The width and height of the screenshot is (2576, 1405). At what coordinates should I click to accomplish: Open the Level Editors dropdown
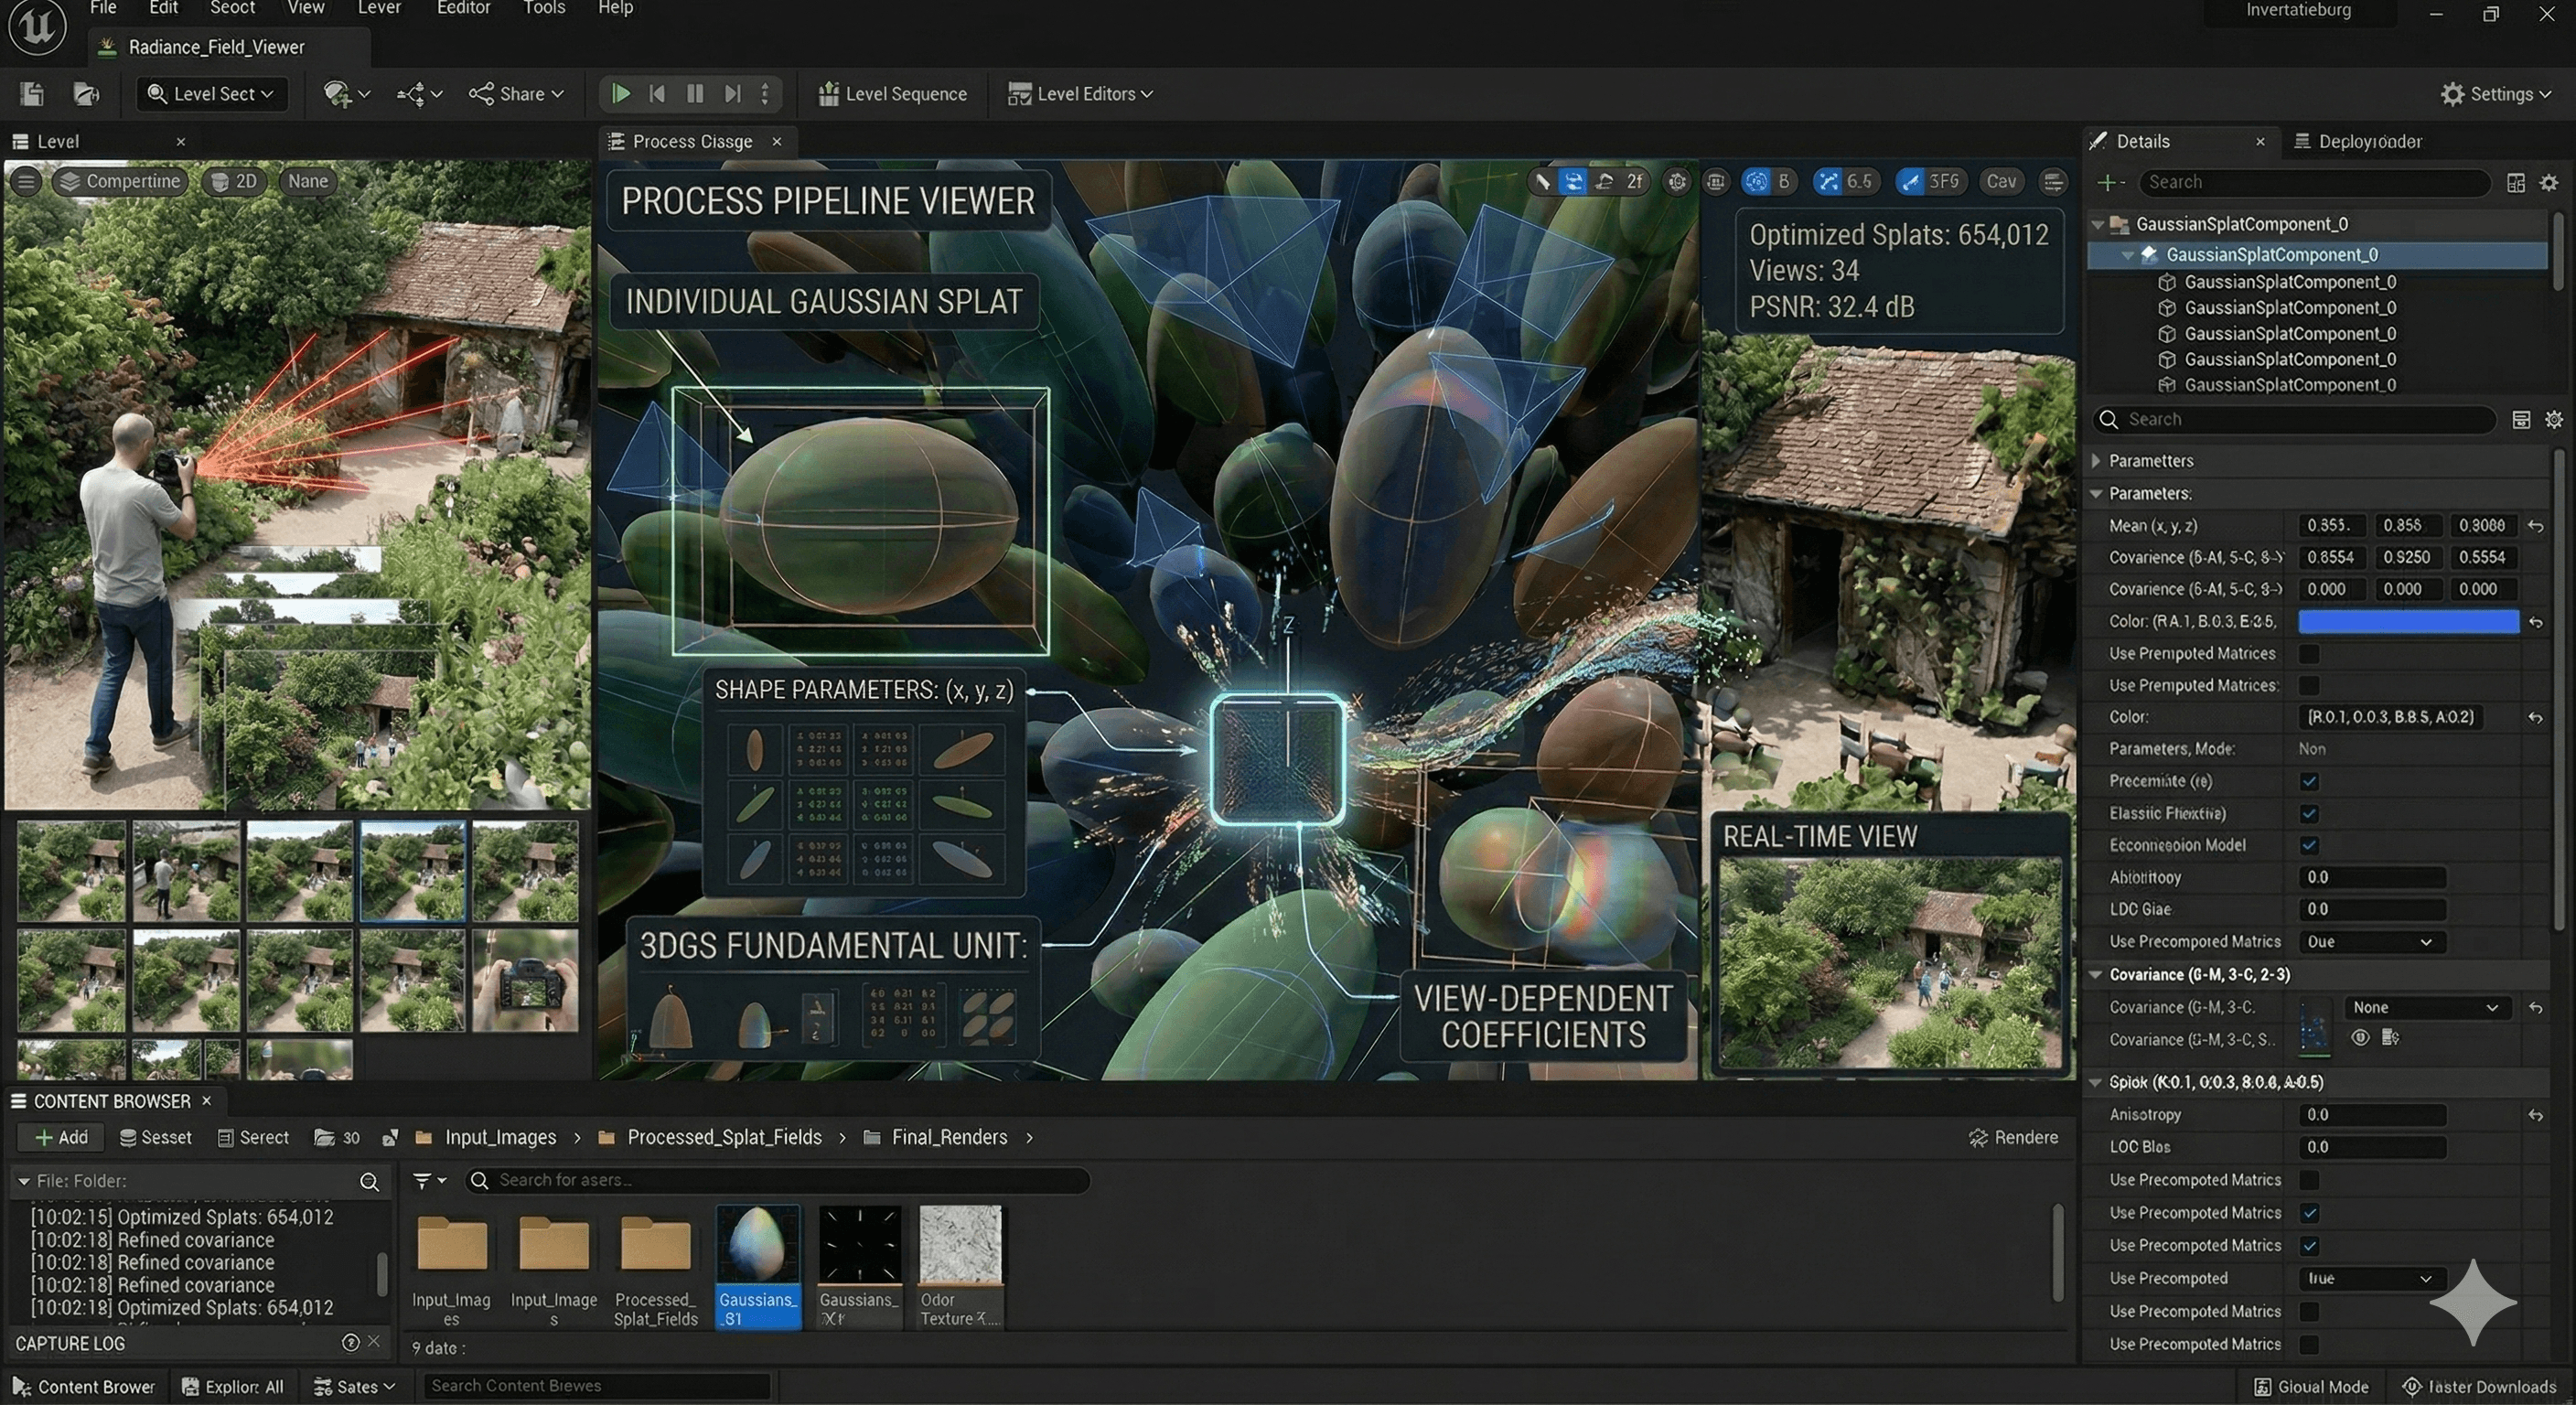tap(1082, 94)
